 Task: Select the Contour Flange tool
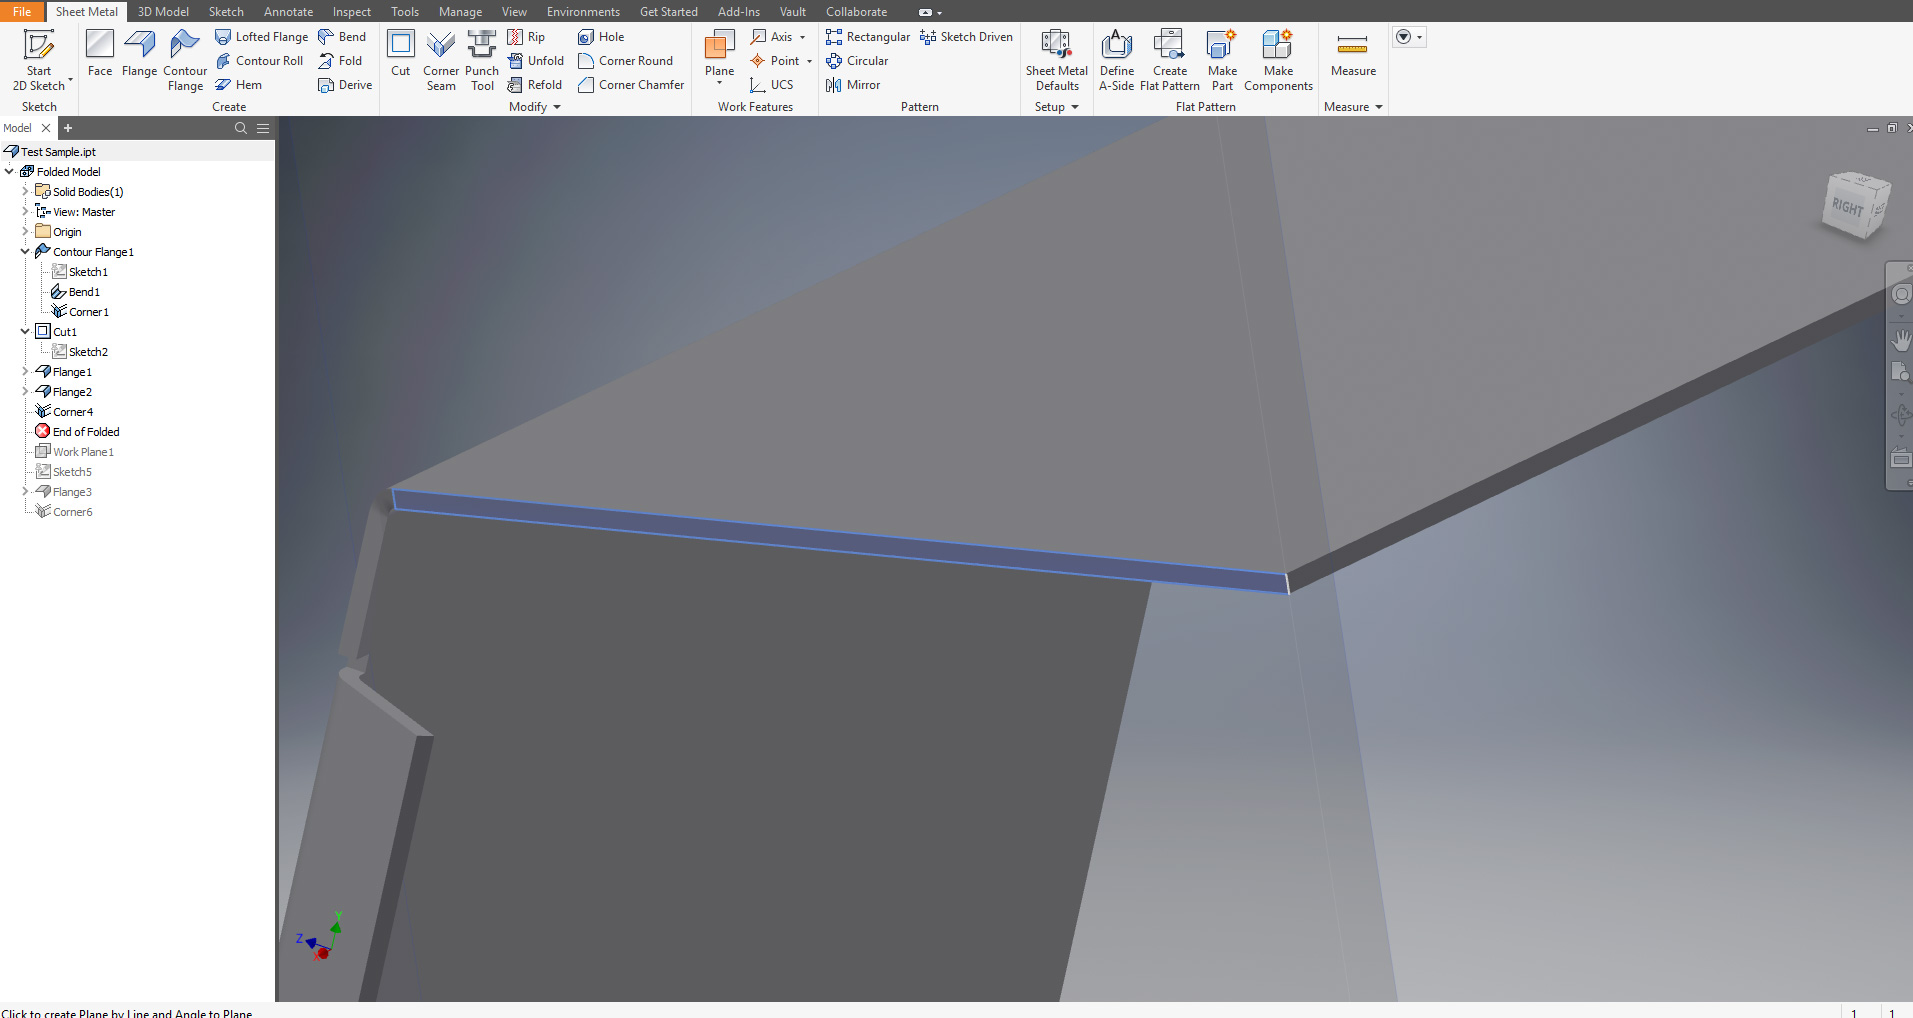pyautogui.click(x=185, y=60)
